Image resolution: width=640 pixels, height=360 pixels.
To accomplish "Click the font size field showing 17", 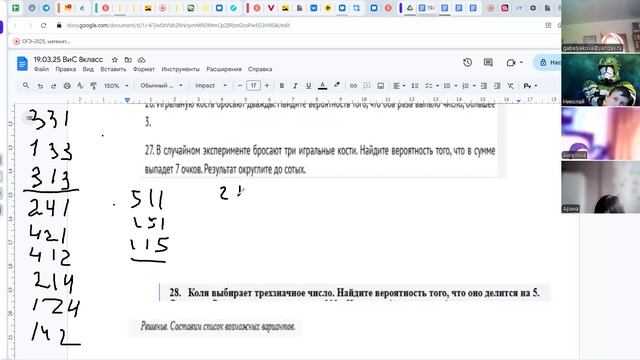I will 253,86.
